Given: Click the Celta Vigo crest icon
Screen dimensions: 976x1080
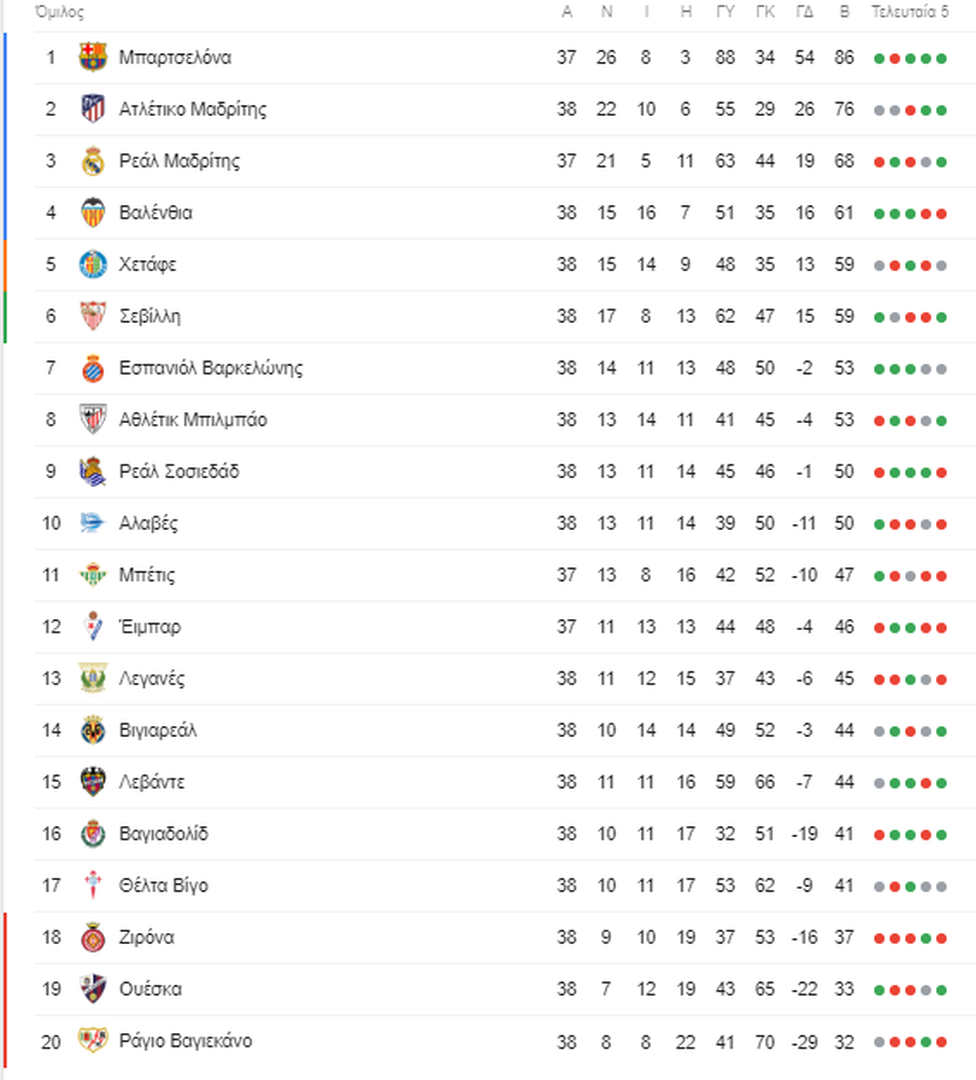Looking at the screenshot, I should point(93,885).
